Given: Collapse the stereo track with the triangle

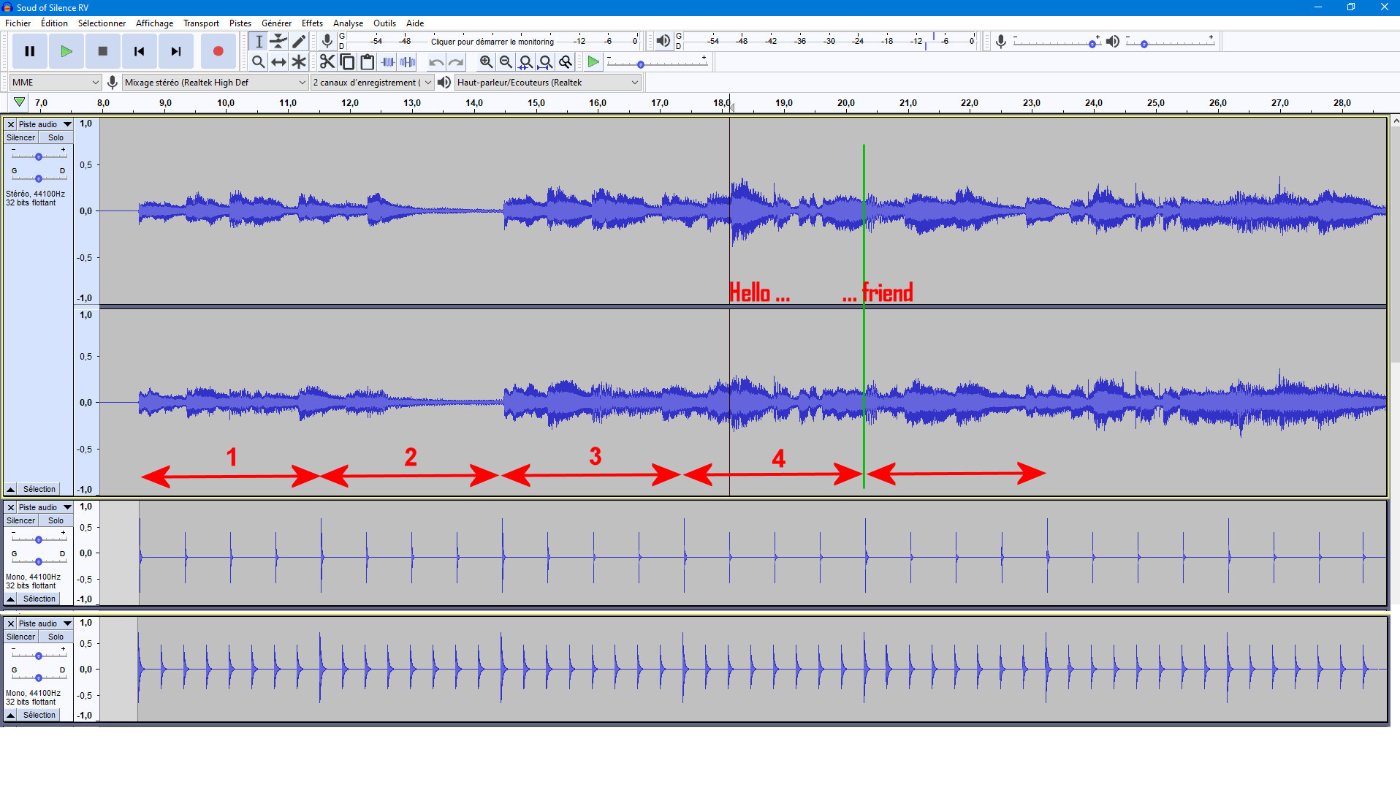Looking at the screenshot, I should (x=11, y=489).
